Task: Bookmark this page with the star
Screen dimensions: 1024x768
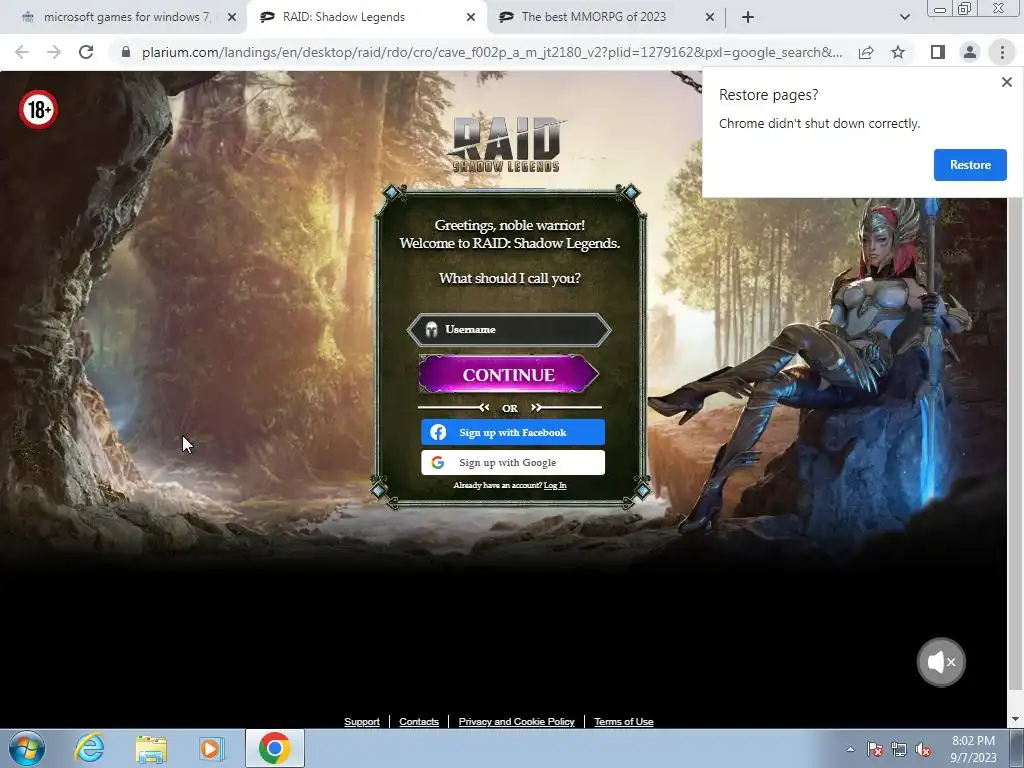Action: [898, 52]
